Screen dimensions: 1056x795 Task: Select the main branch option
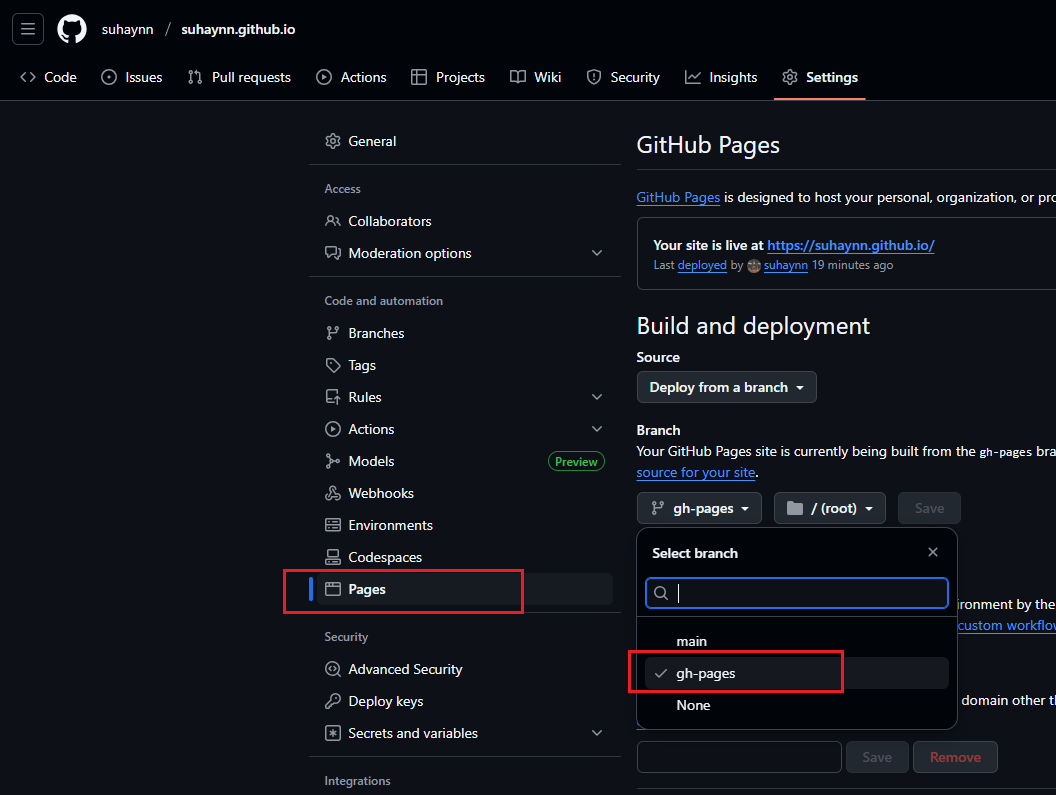[x=691, y=641]
